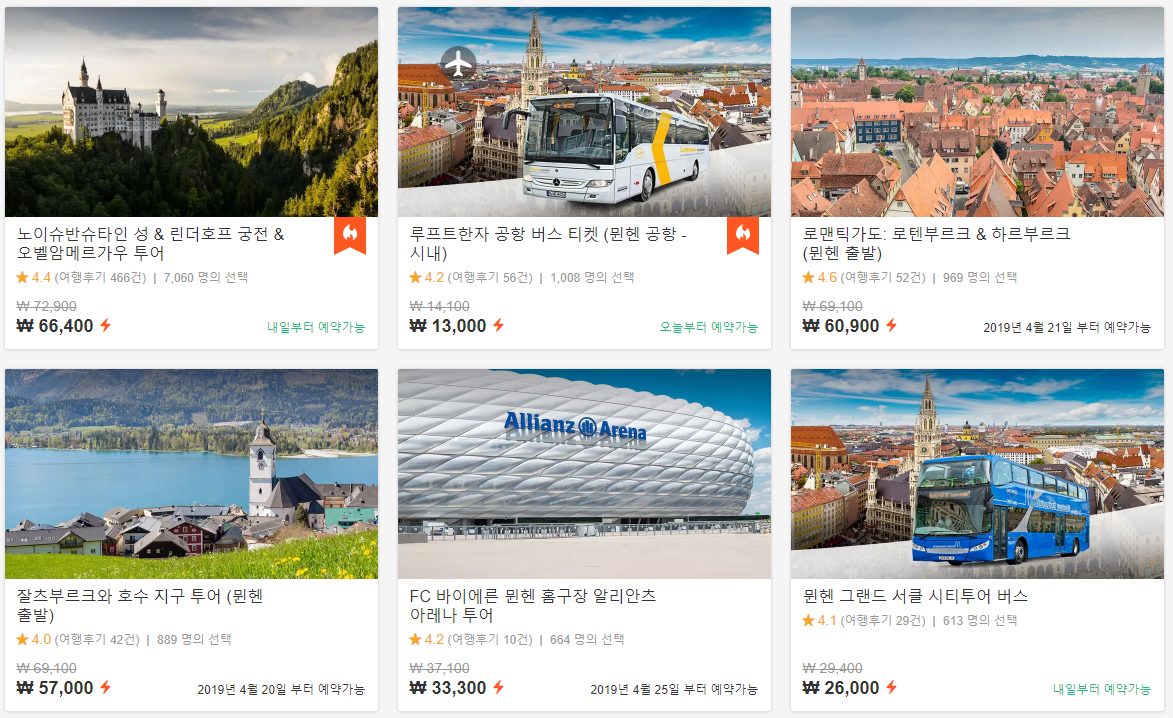This screenshot has height=718, width=1173.
Task: Click lightning bolt next to ₩ 33,300 price
Action: pos(498,687)
